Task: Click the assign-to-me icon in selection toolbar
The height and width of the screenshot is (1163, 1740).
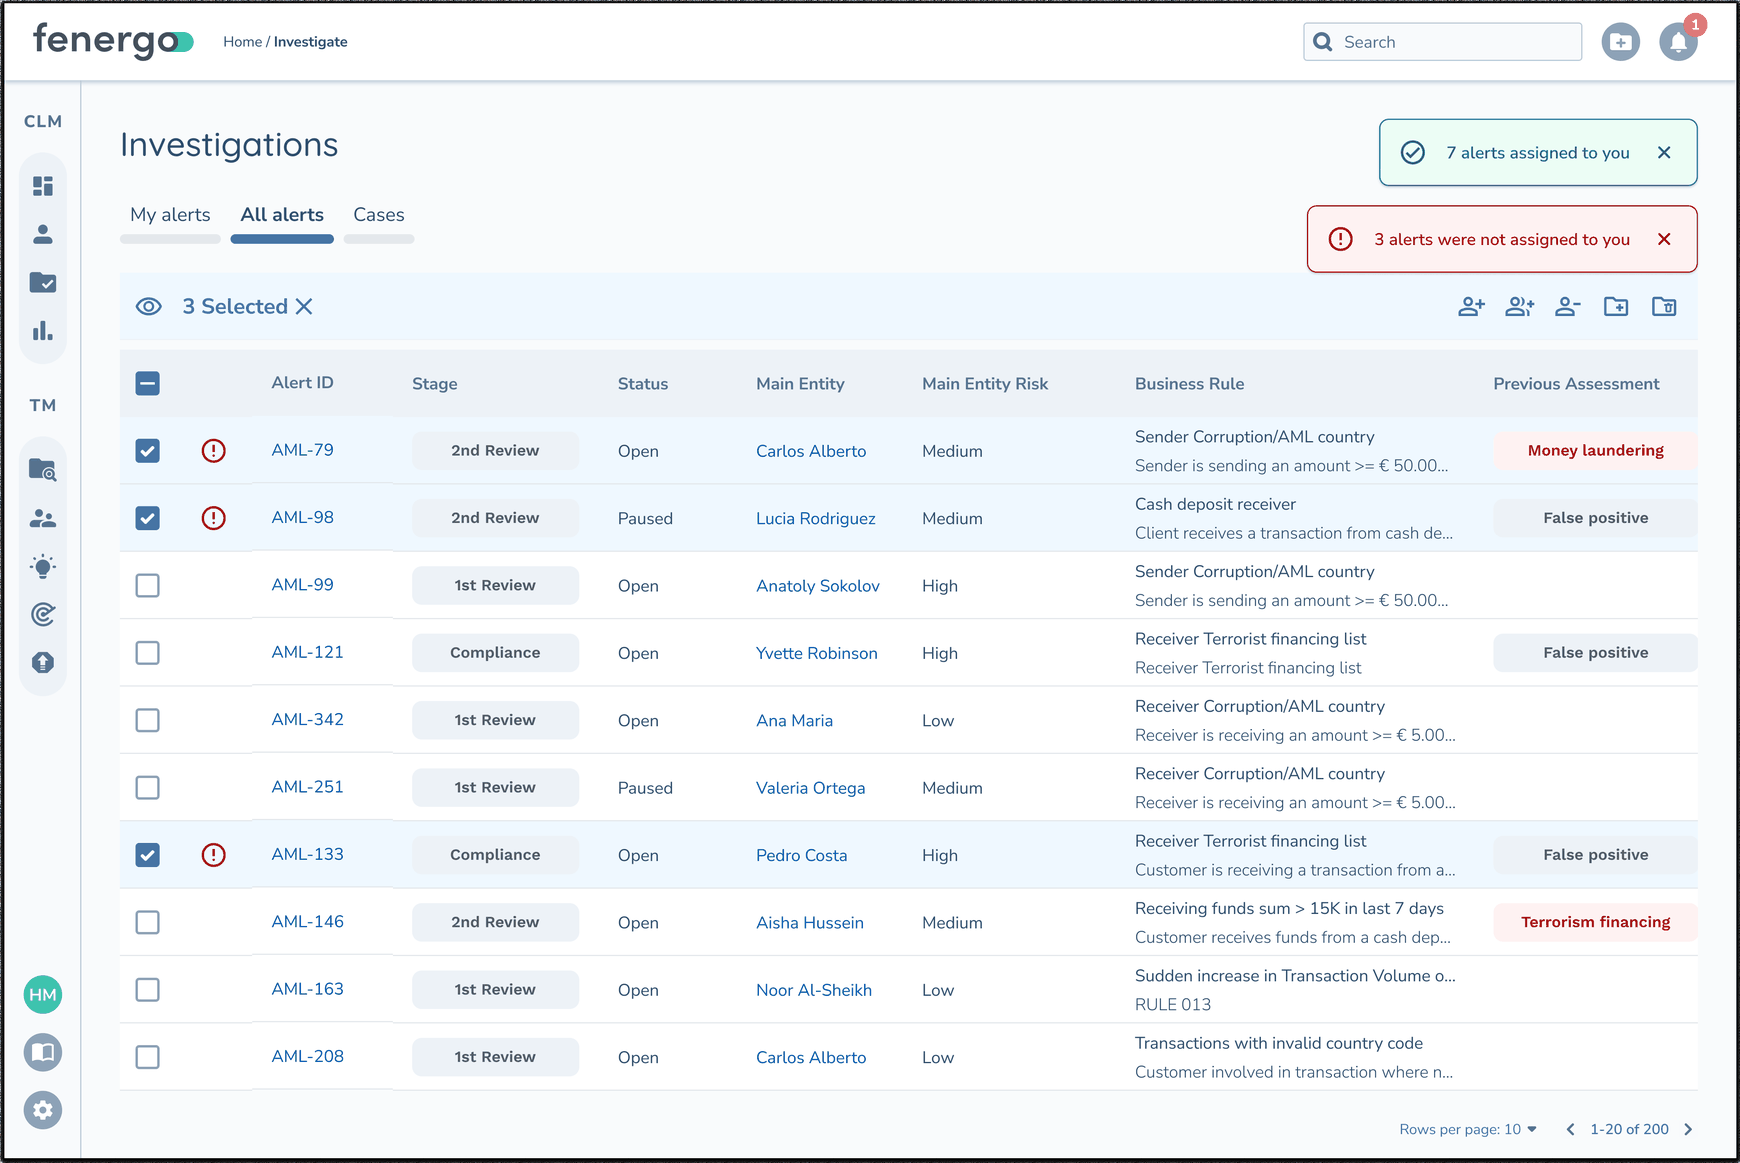Action: (x=1471, y=307)
